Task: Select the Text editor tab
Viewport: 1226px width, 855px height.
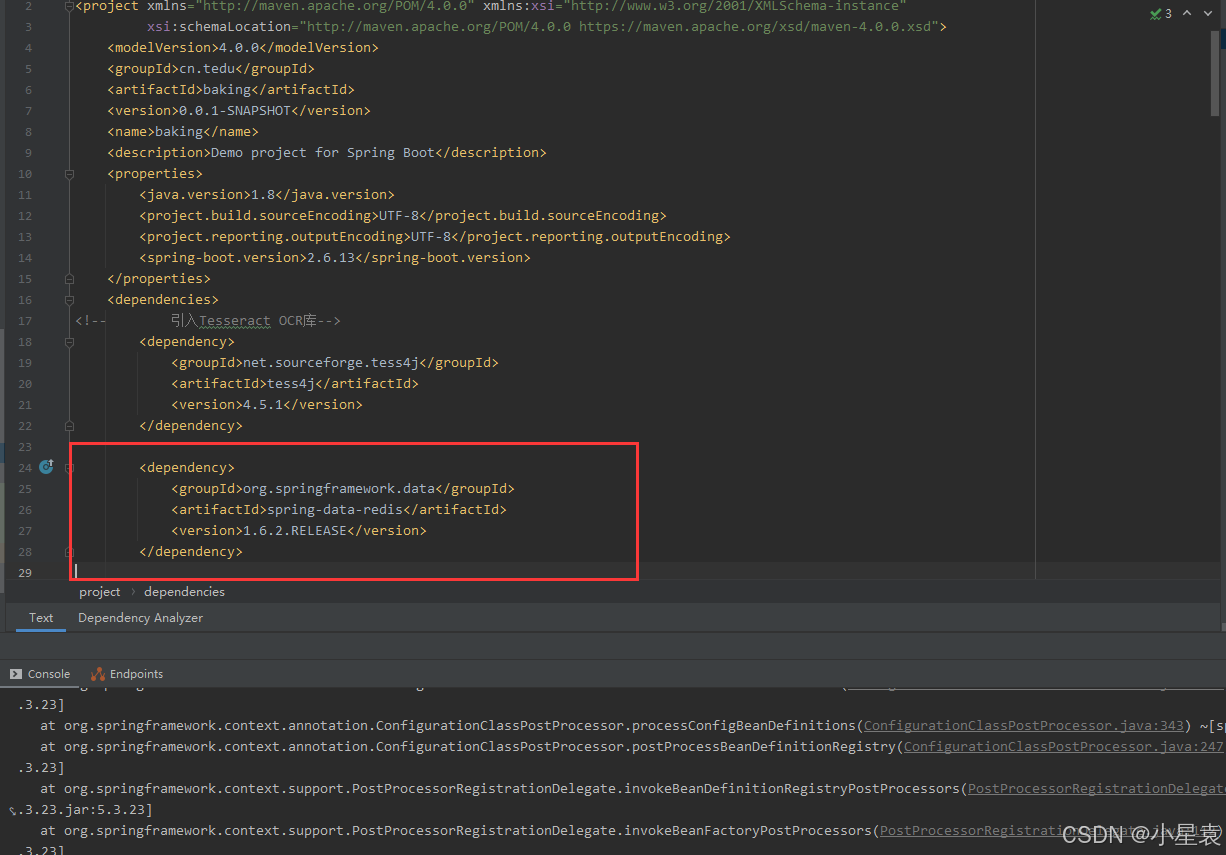Action: (x=41, y=618)
